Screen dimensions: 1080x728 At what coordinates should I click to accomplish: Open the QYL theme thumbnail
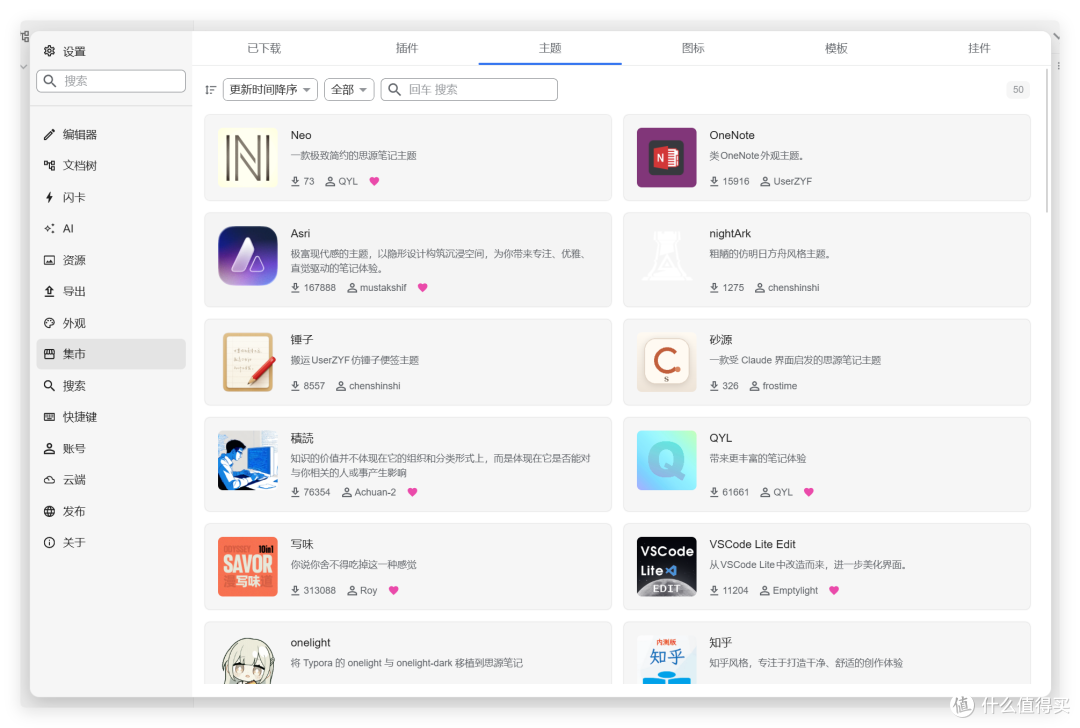667,460
